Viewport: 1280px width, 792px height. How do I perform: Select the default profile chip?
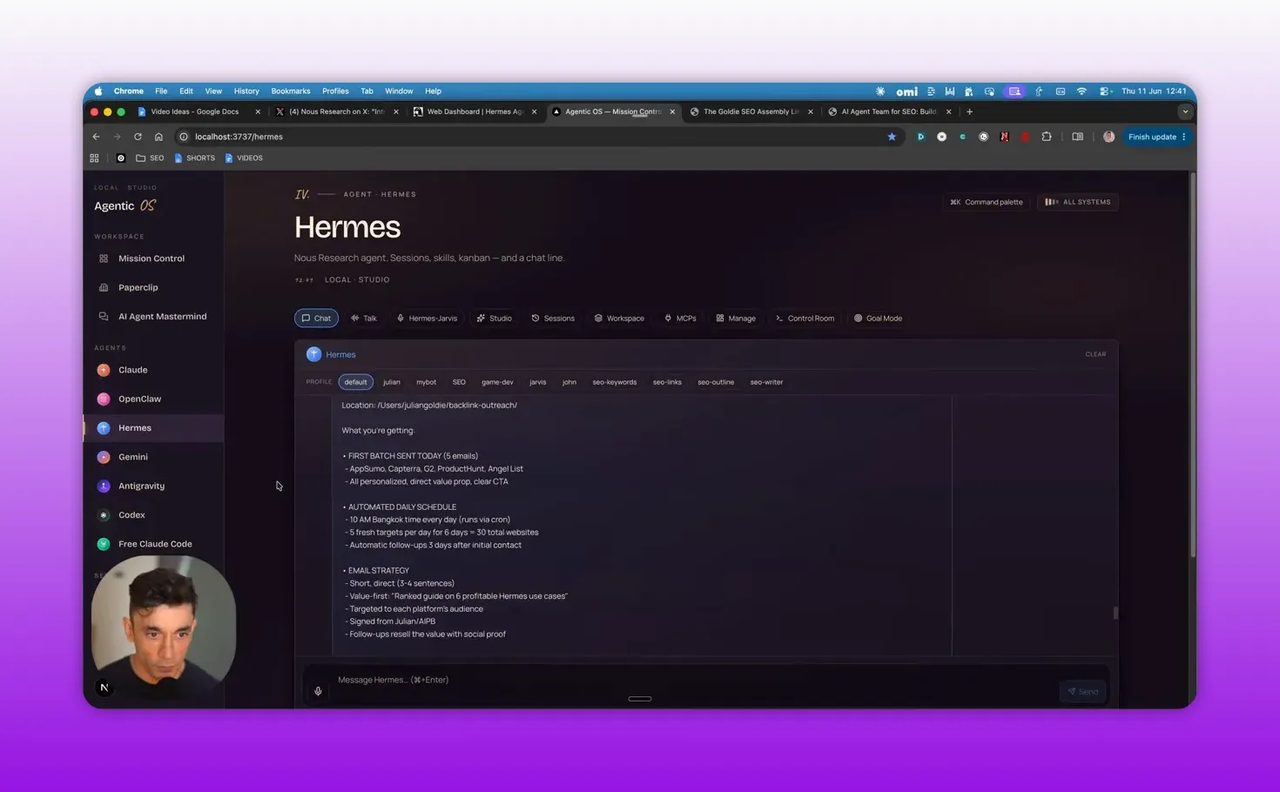click(356, 382)
